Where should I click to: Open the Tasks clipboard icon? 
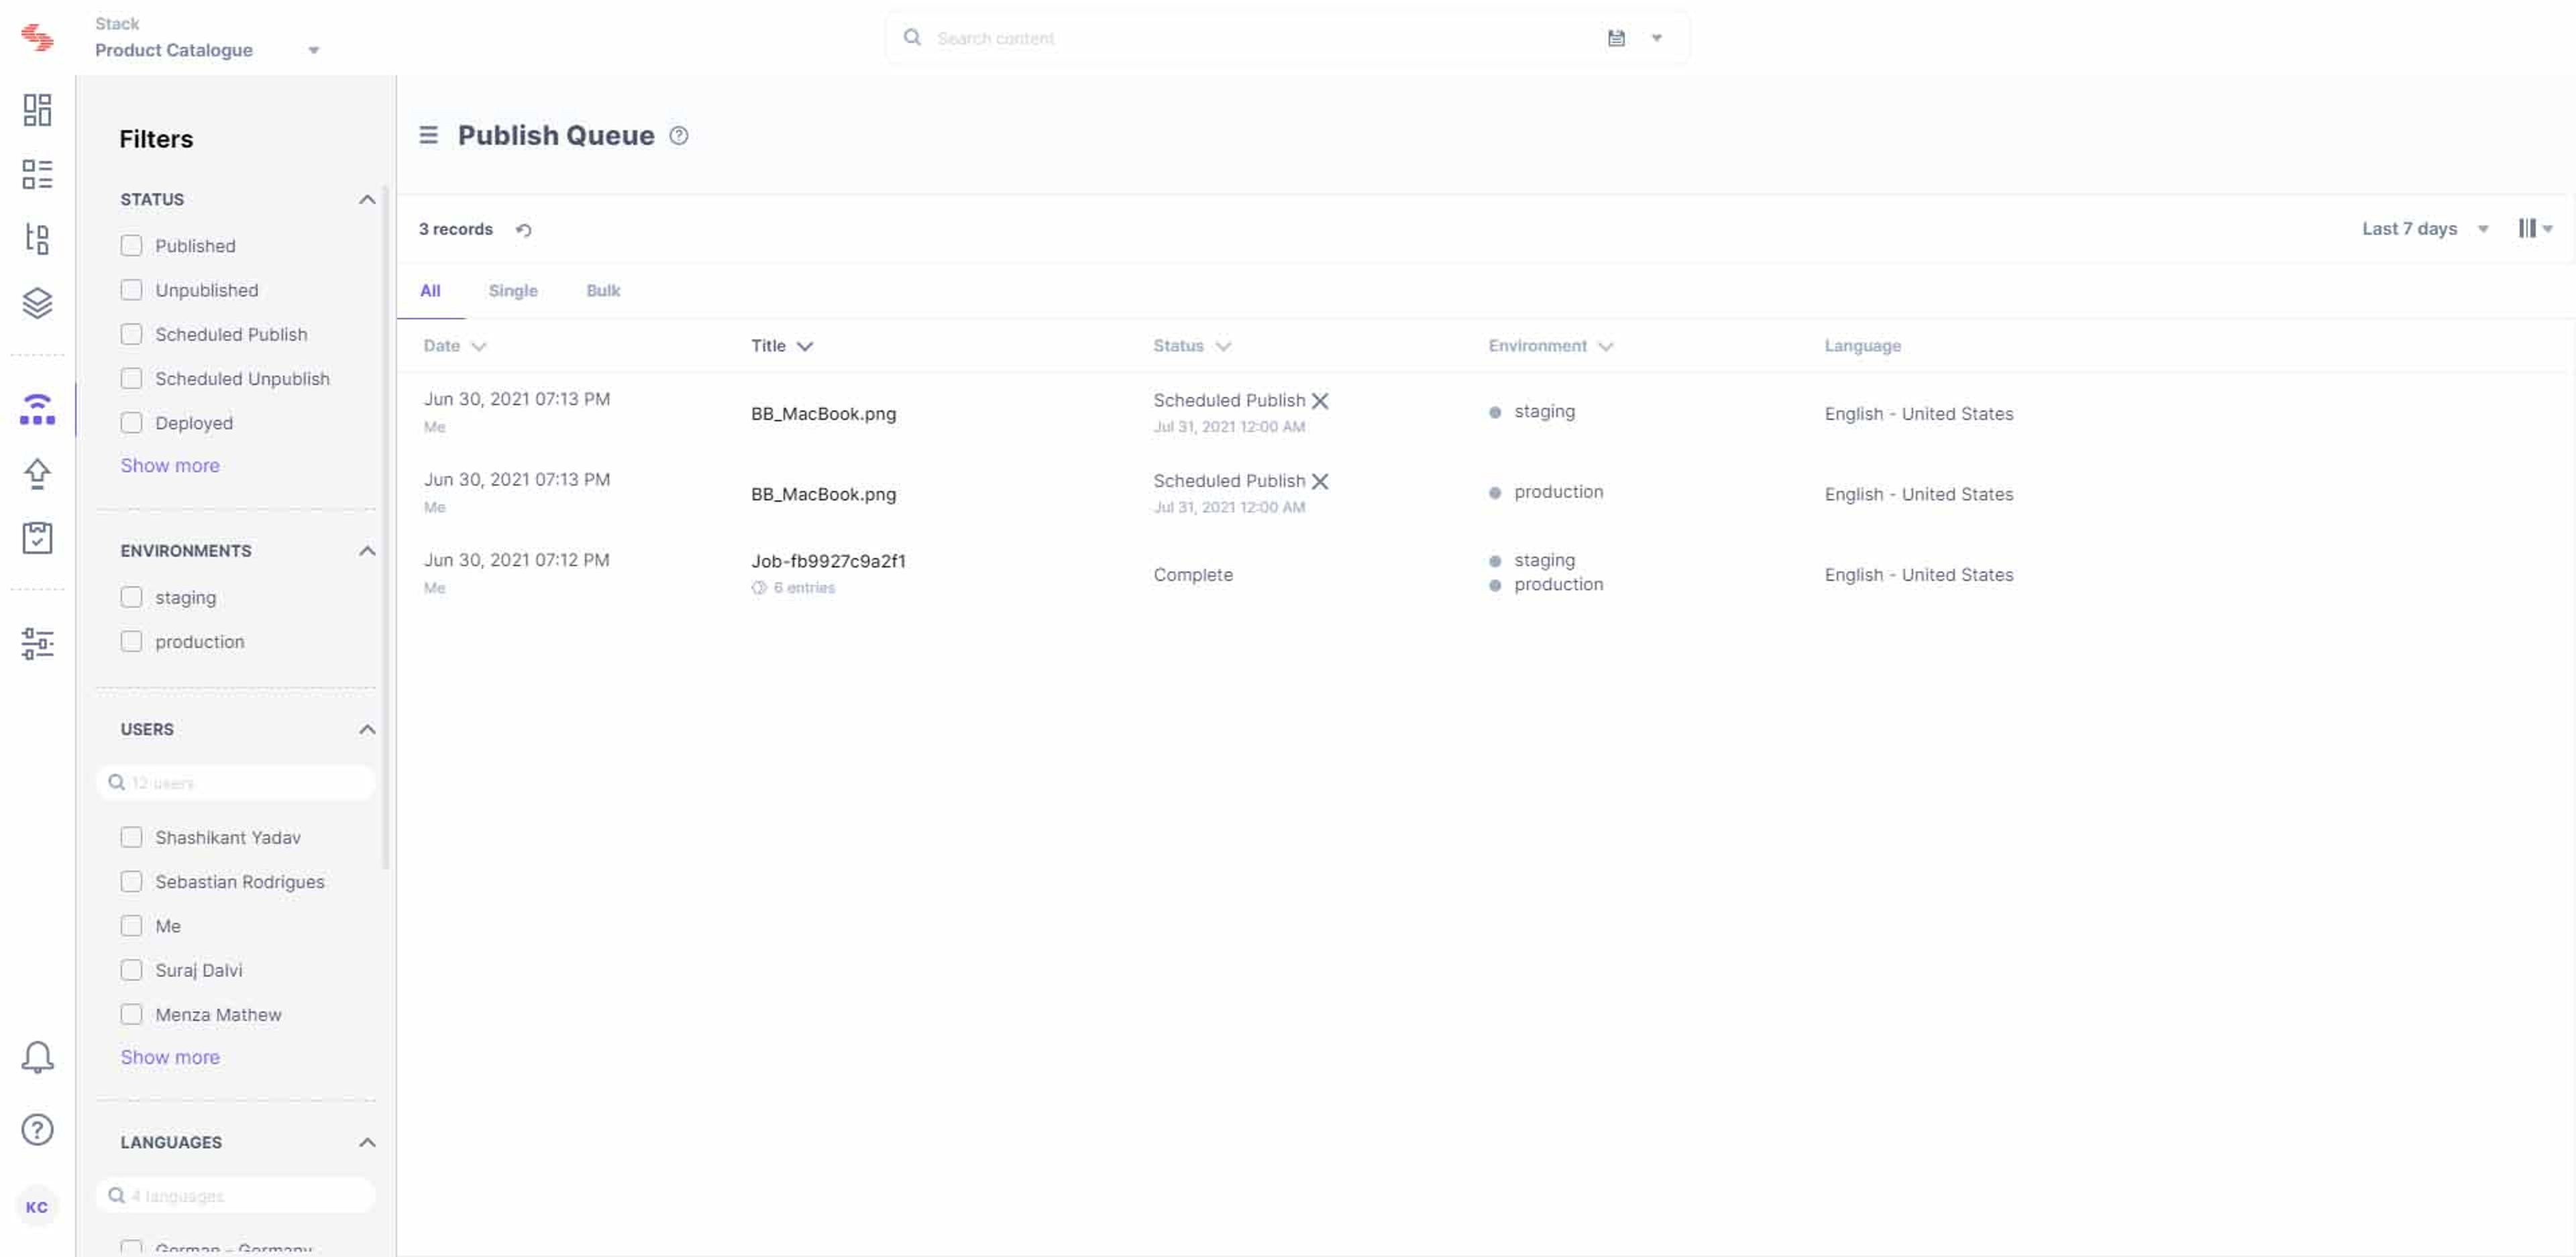(x=37, y=538)
